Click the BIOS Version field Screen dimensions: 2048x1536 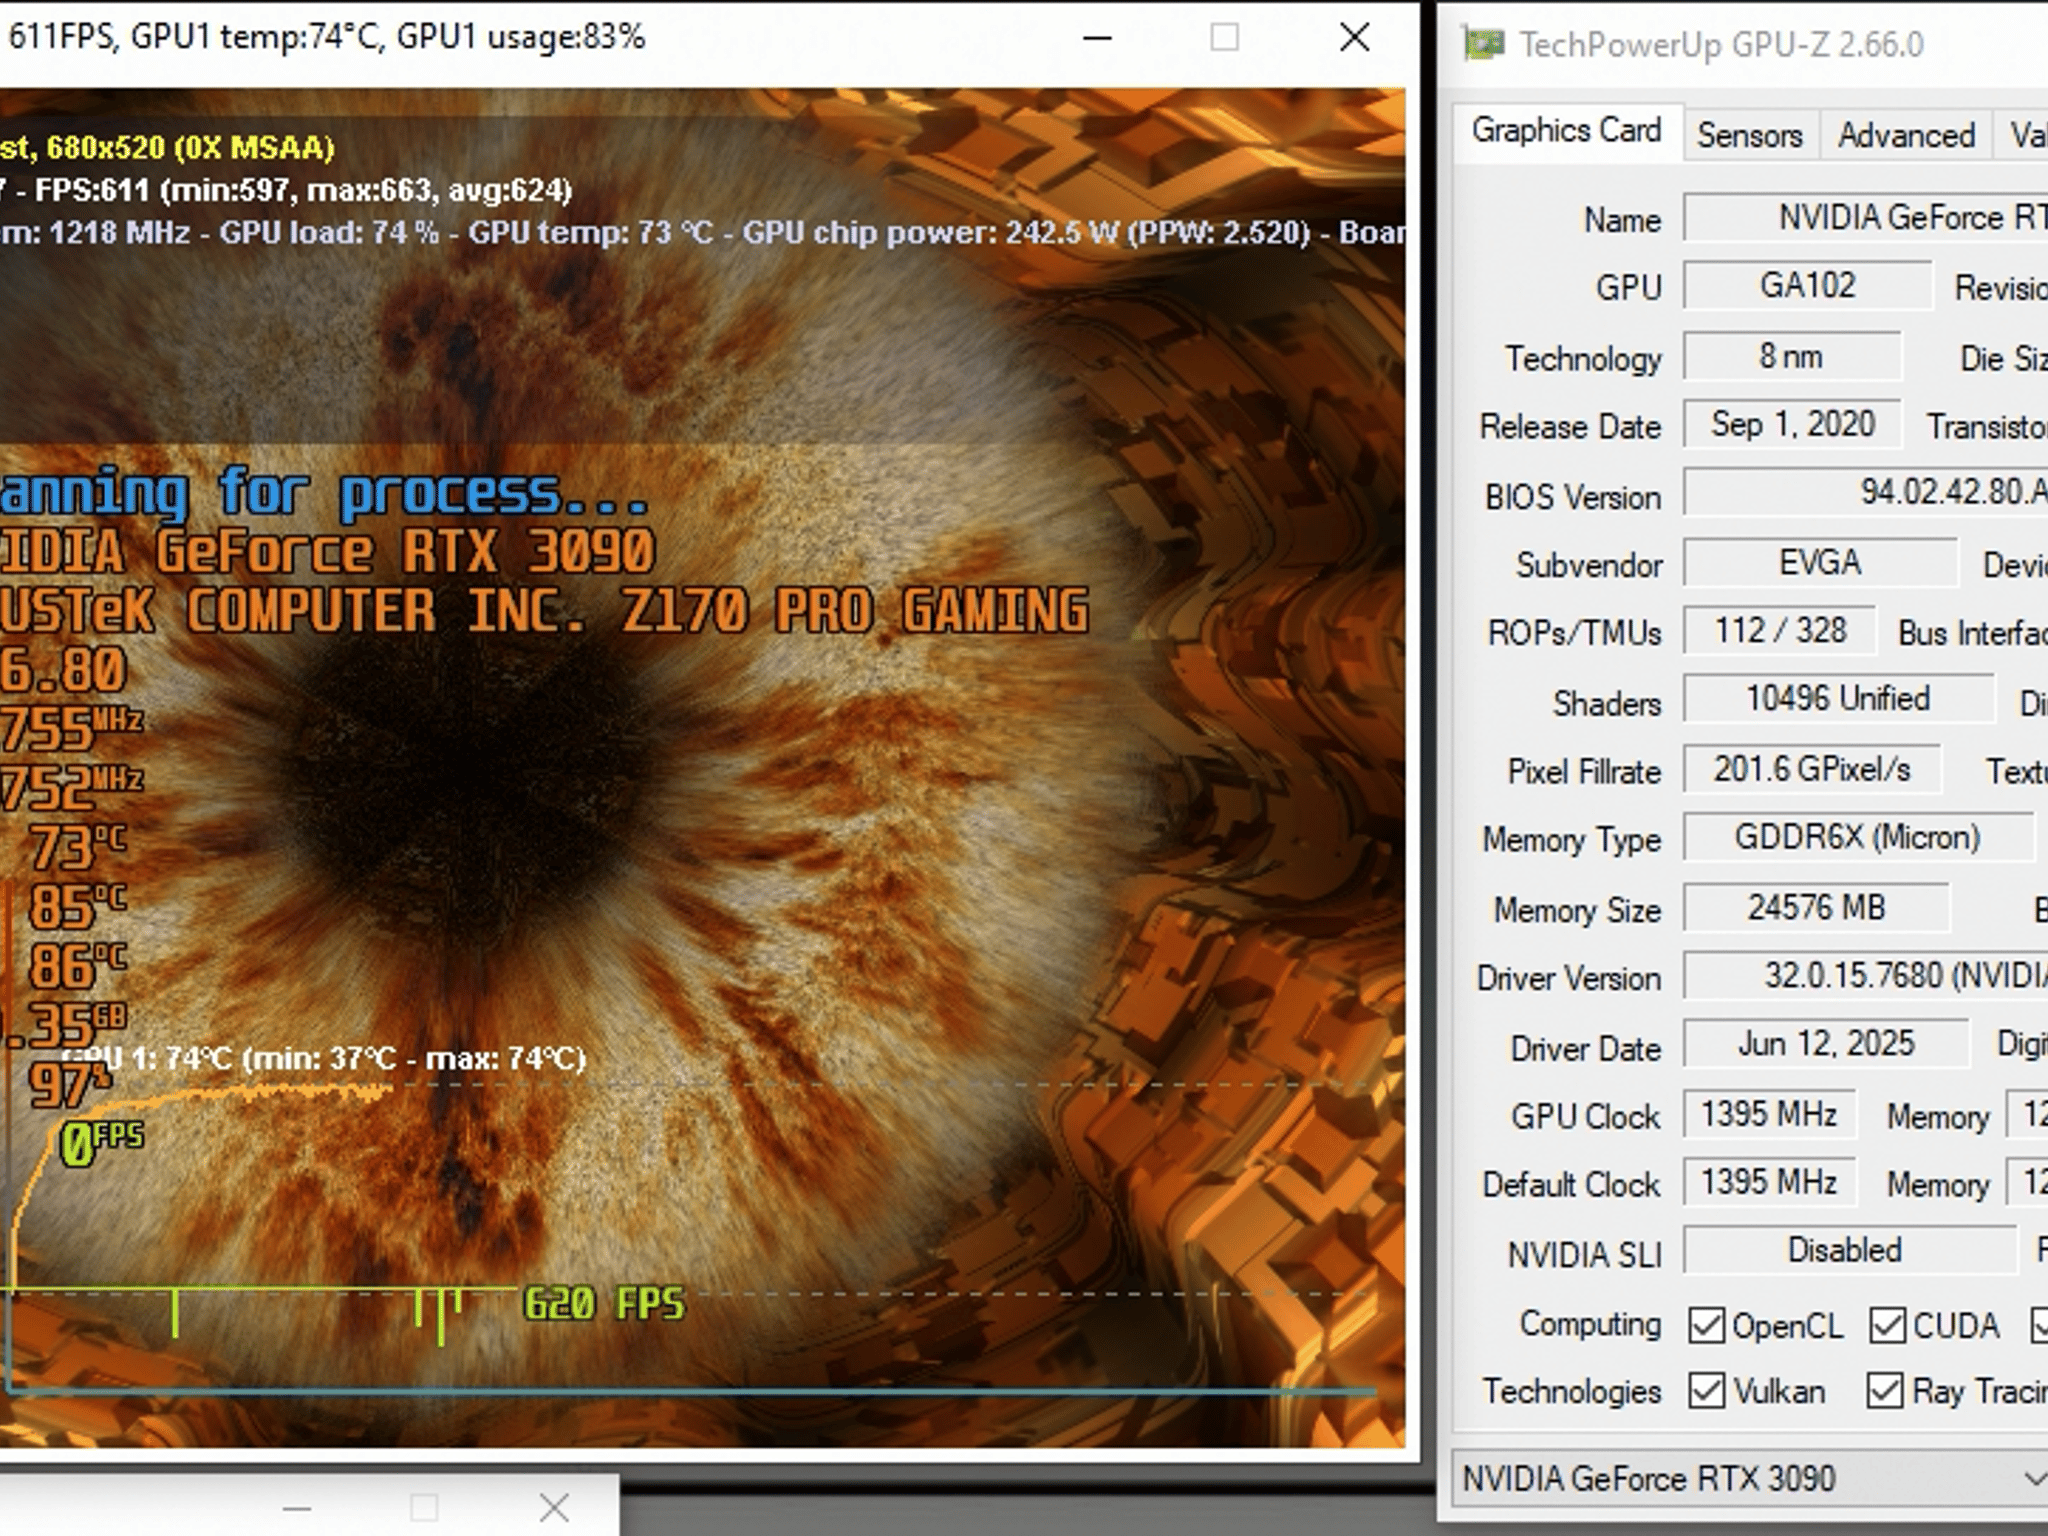coord(1866,493)
